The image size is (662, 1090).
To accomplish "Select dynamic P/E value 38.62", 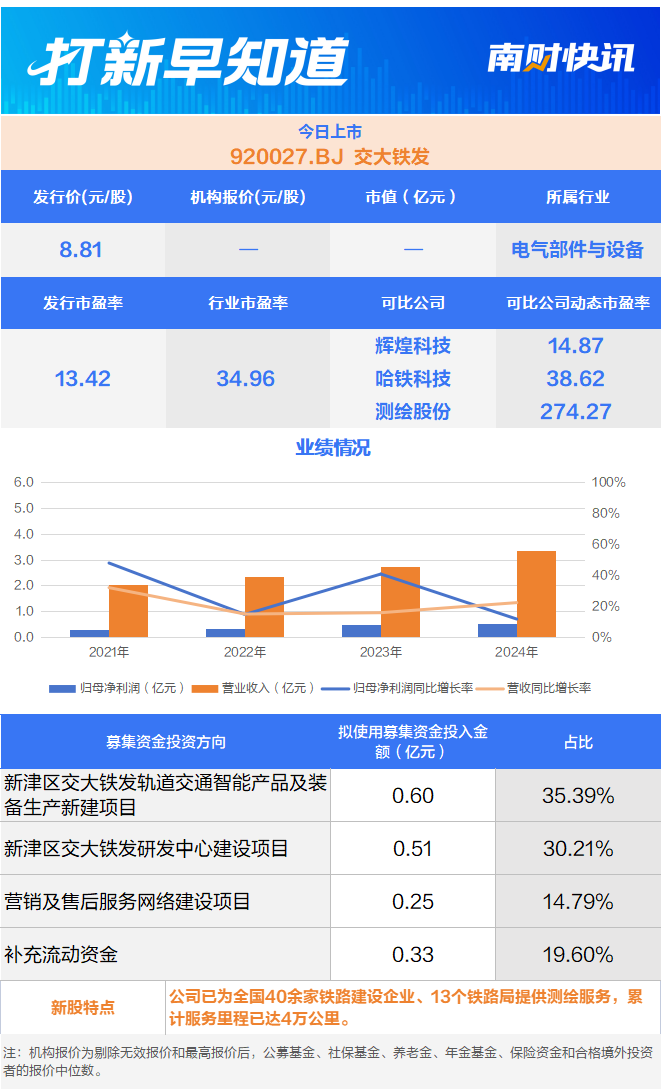I will click(576, 379).
